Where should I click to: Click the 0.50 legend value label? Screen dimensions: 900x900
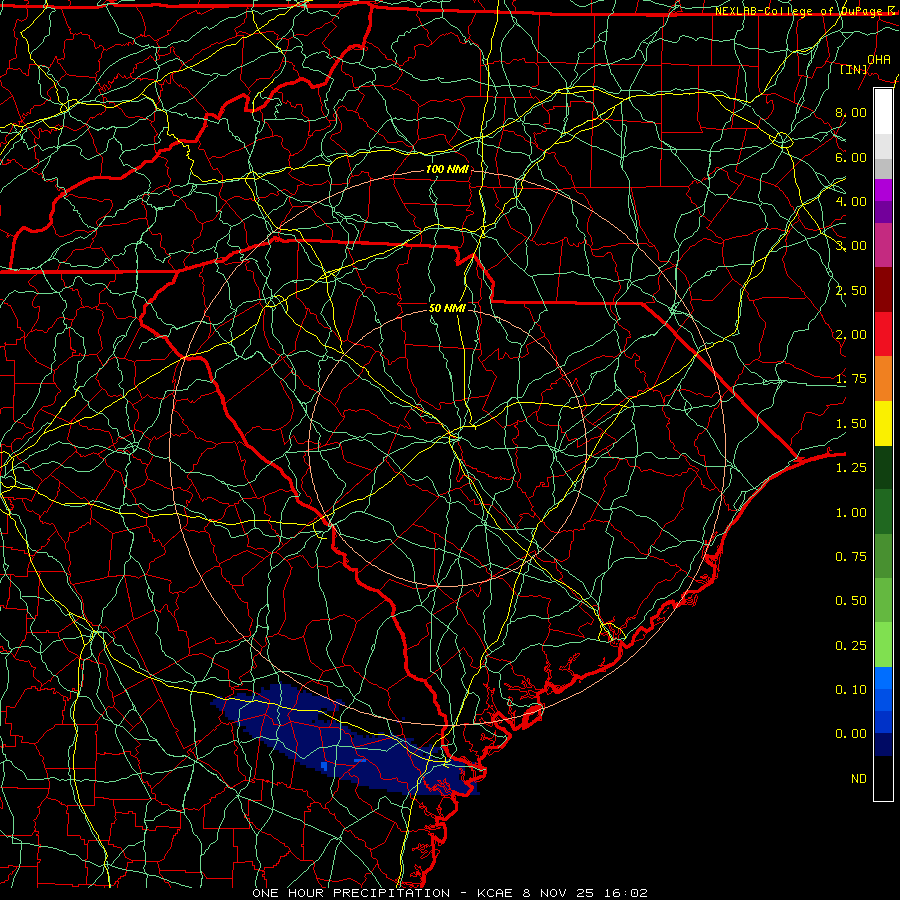(x=851, y=601)
